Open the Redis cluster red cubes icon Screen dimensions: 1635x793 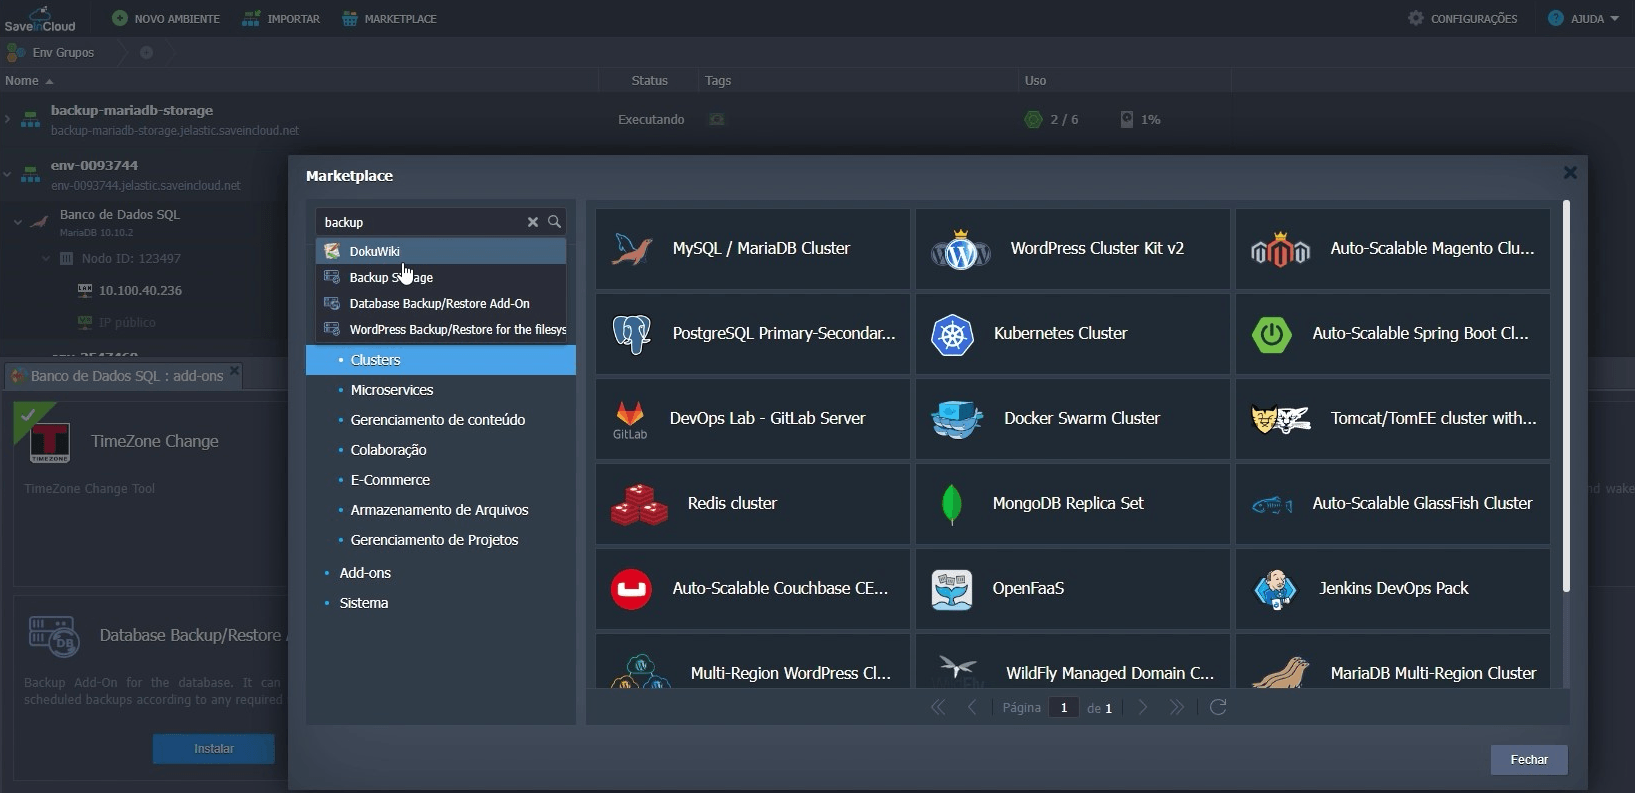pyautogui.click(x=639, y=504)
